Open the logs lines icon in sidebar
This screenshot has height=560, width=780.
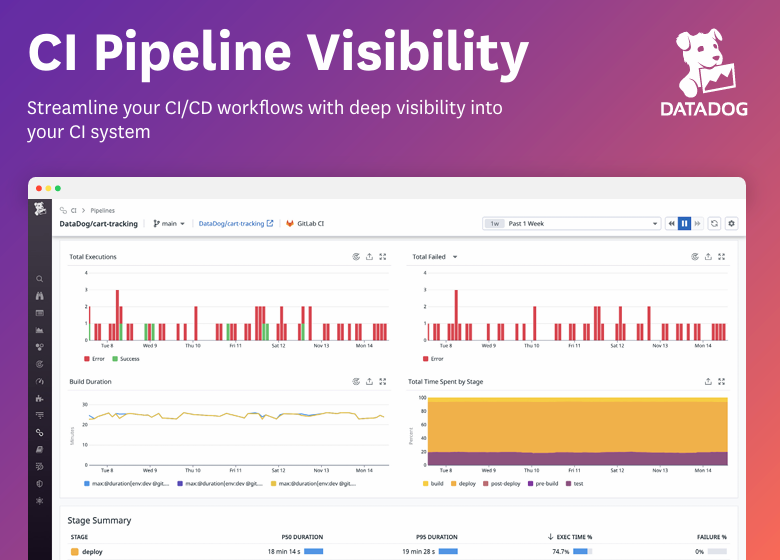click(x=39, y=415)
